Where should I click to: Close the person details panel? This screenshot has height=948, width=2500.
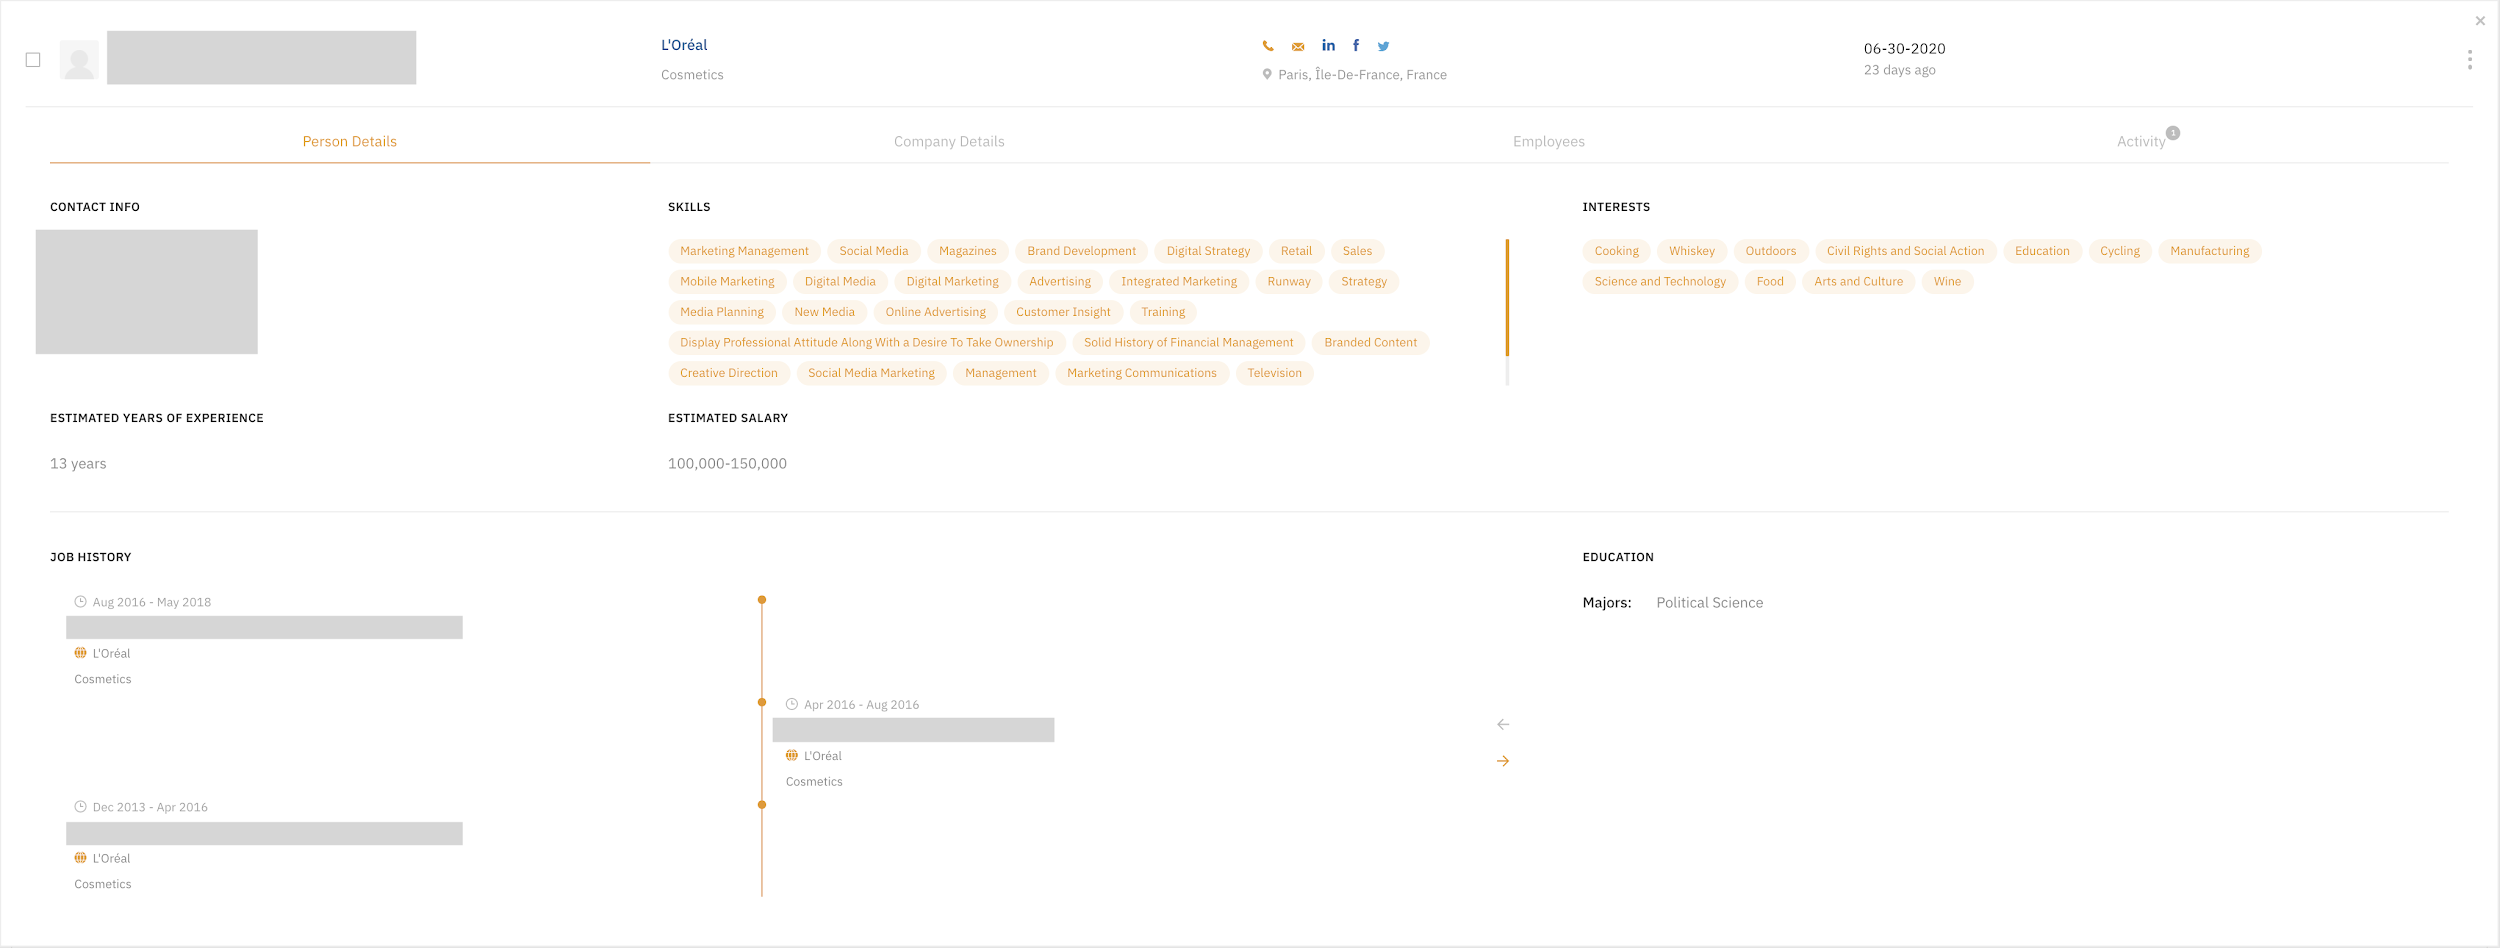point(2479,21)
